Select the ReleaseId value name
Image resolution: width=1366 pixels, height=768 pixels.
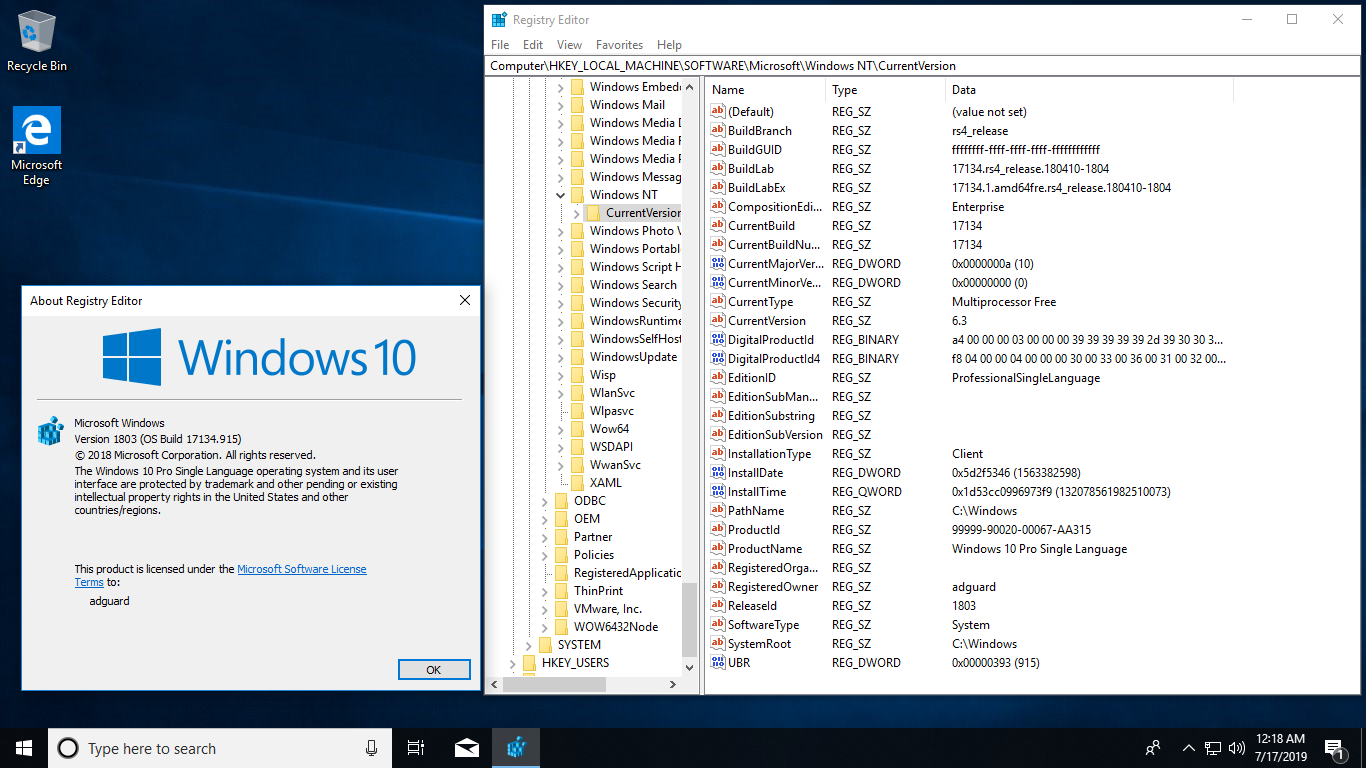click(x=752, y=606)
